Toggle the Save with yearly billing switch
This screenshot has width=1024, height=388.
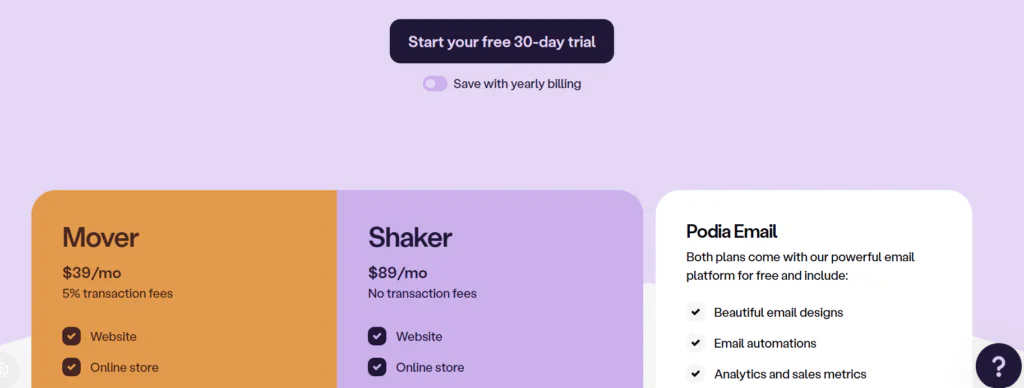pyautogui.click(x=435, y=84)
